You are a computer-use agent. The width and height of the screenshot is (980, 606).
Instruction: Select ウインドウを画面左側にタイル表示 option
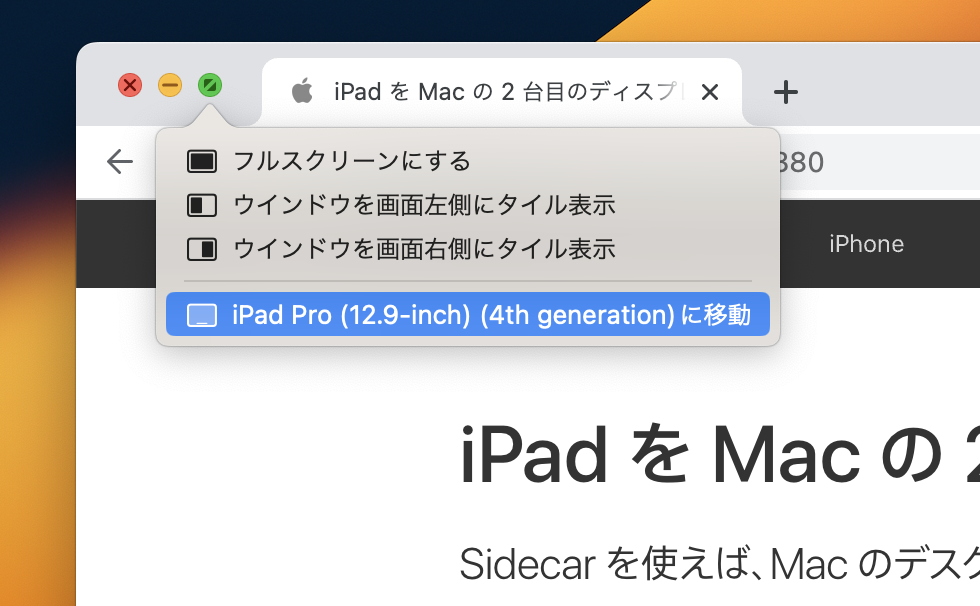point(423,206)
